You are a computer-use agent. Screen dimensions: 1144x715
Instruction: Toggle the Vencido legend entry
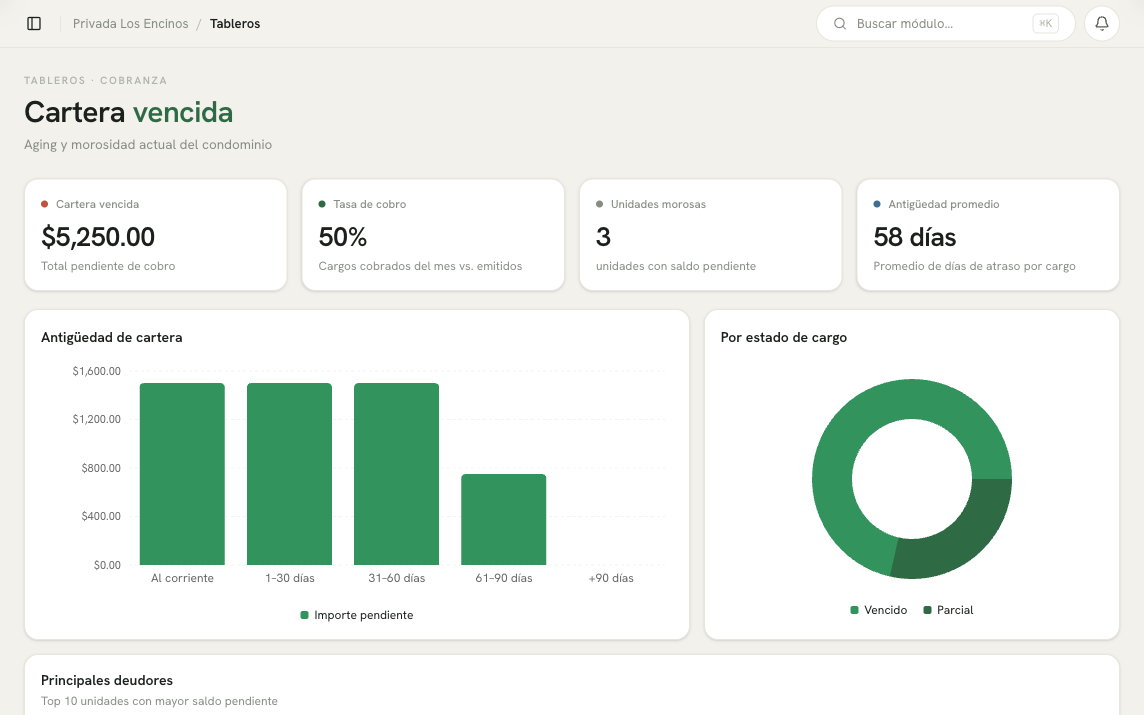878,610
